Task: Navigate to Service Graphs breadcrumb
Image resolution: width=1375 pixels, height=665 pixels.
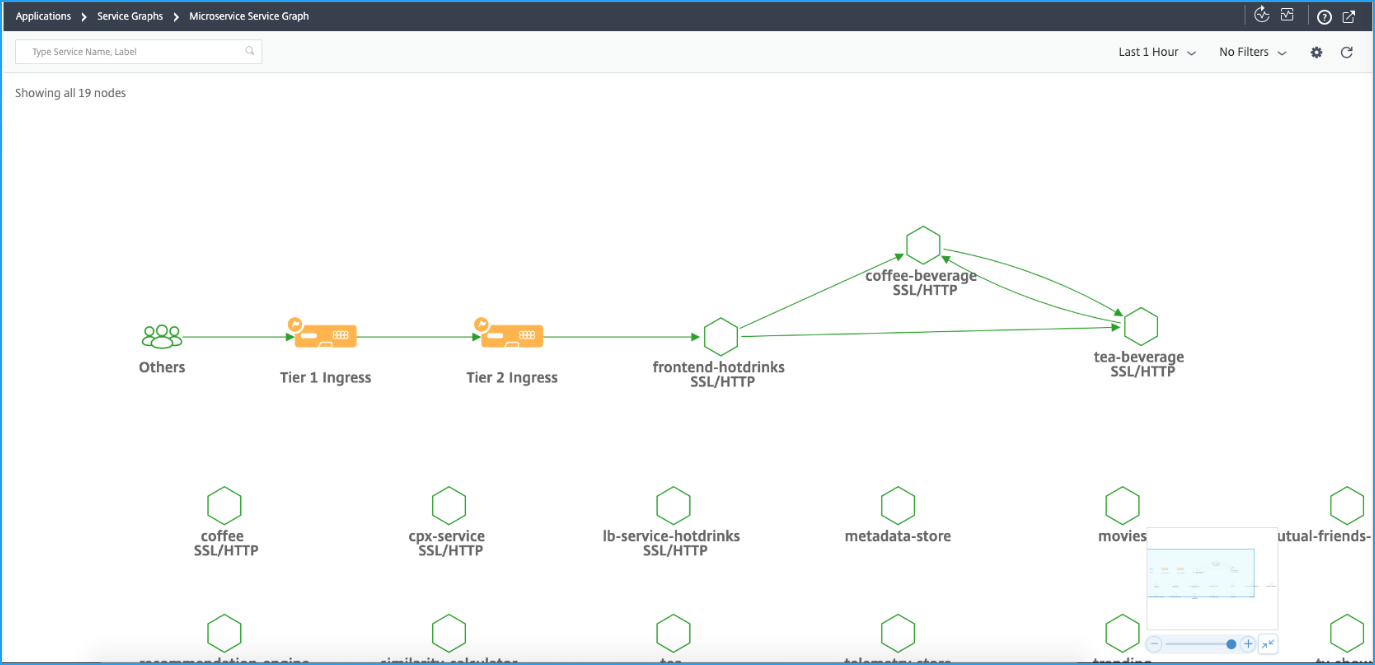Action: coord(130,16)
